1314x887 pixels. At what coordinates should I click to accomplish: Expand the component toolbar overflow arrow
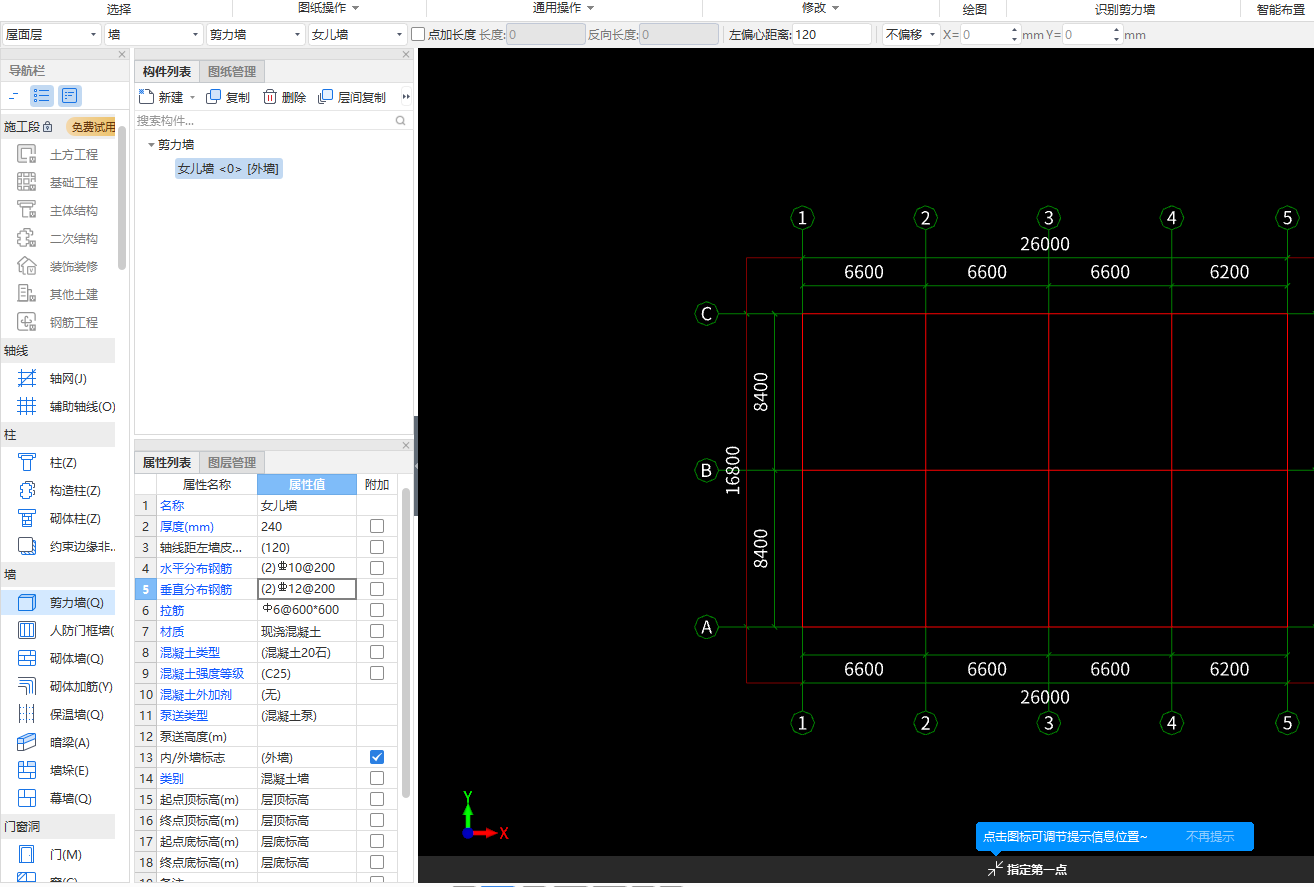pos(405,97)
